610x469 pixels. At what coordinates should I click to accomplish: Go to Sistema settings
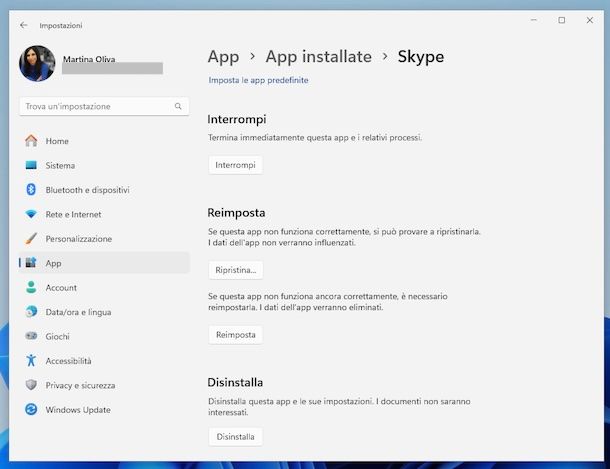[x=104, y=165]
